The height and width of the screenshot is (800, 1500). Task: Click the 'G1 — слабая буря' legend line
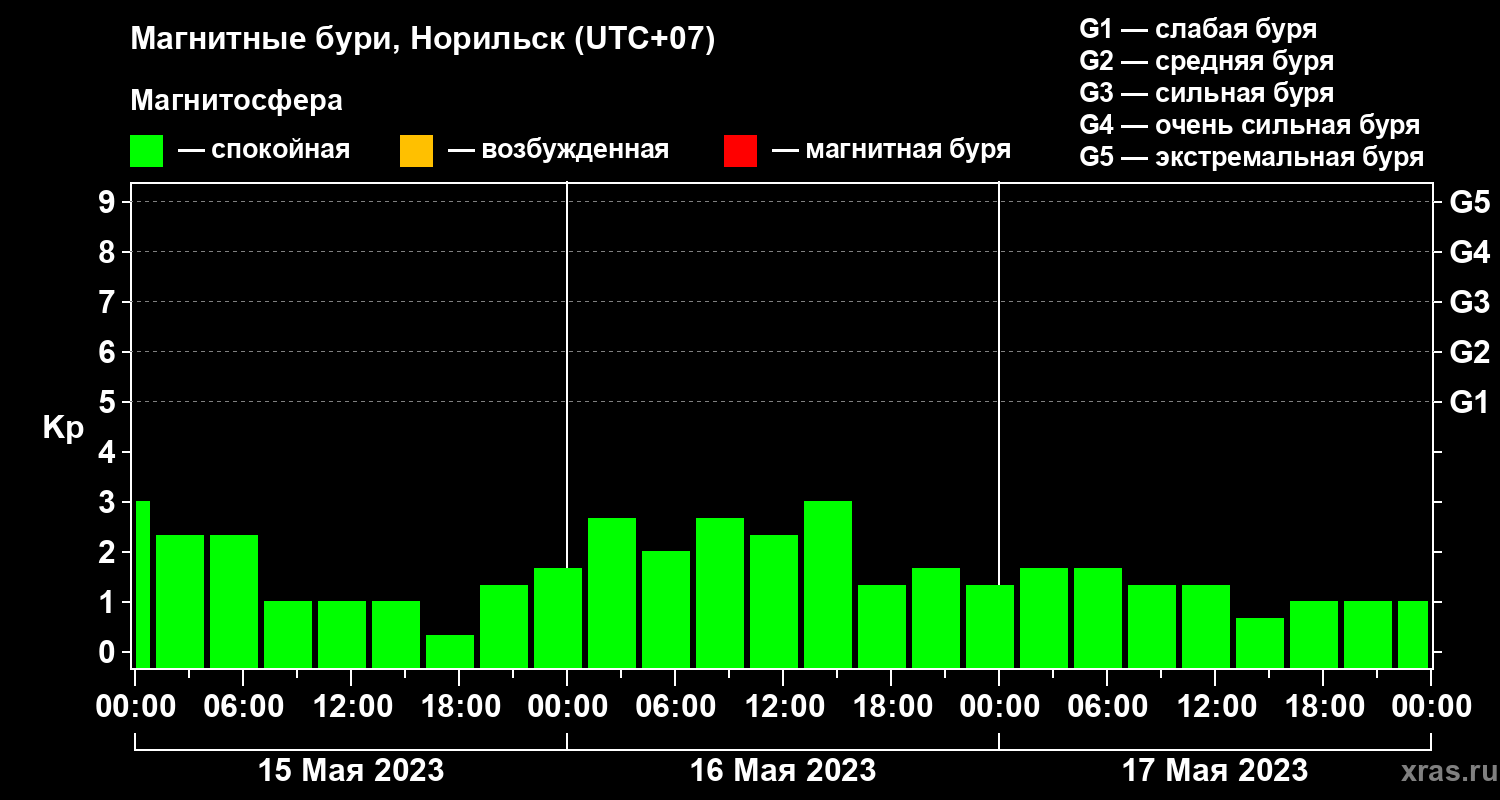pyautogui.click(x=1198, y=28)
